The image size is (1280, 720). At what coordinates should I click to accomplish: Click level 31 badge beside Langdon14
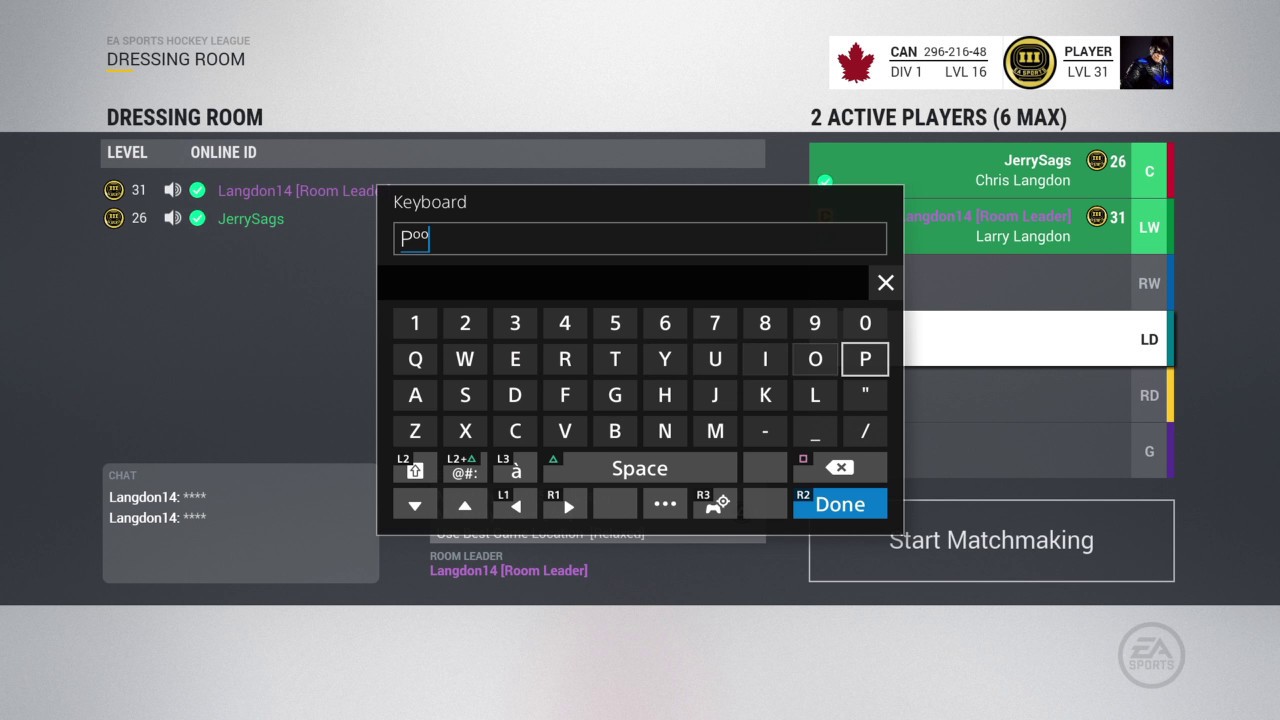pyautogui.click(x=114, y=190)
